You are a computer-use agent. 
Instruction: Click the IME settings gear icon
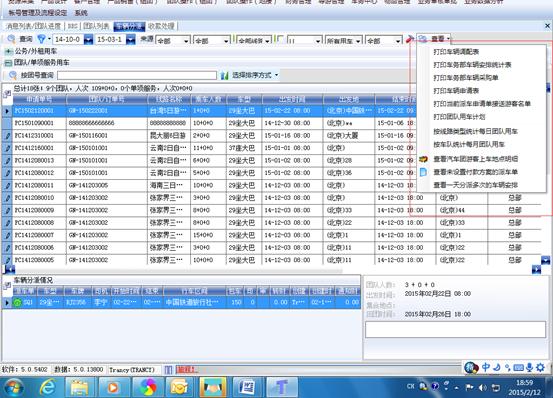pos(540,367)
